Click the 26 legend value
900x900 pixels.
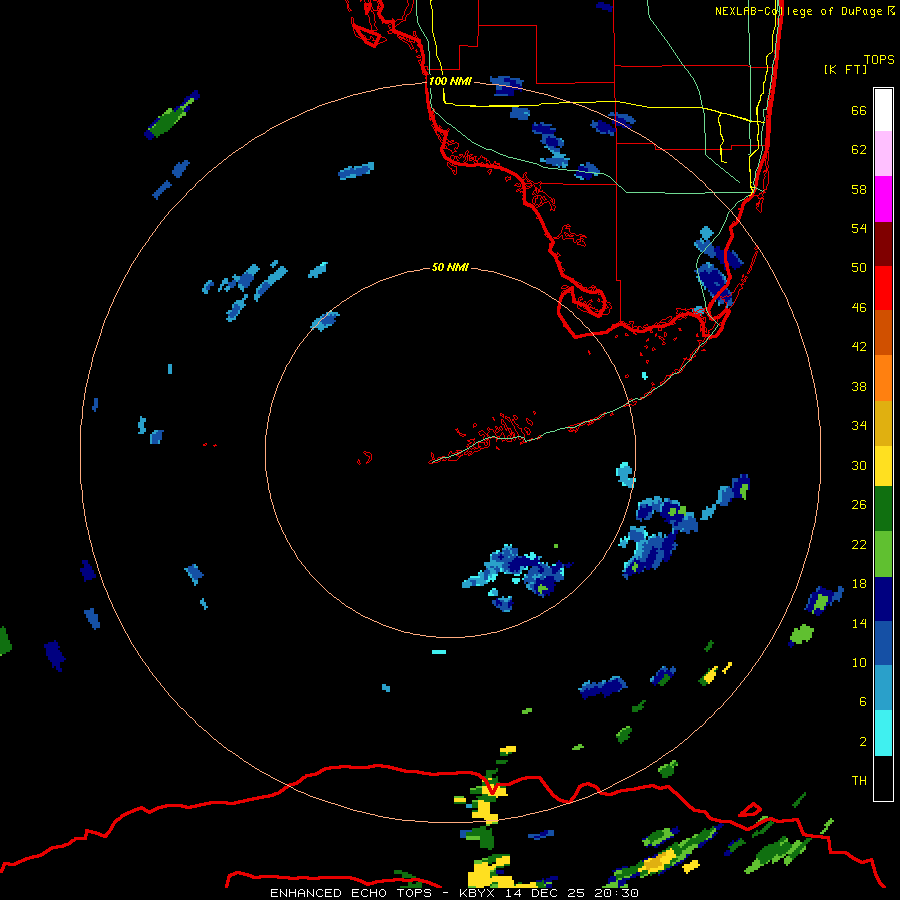[x=859, y=504]
